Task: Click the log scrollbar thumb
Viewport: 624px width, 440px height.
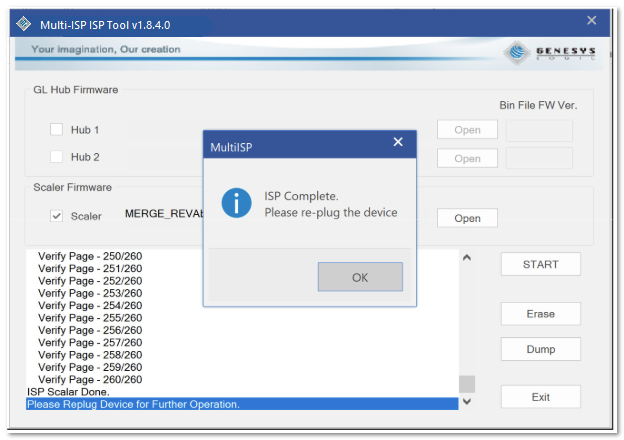Action: 467,384
